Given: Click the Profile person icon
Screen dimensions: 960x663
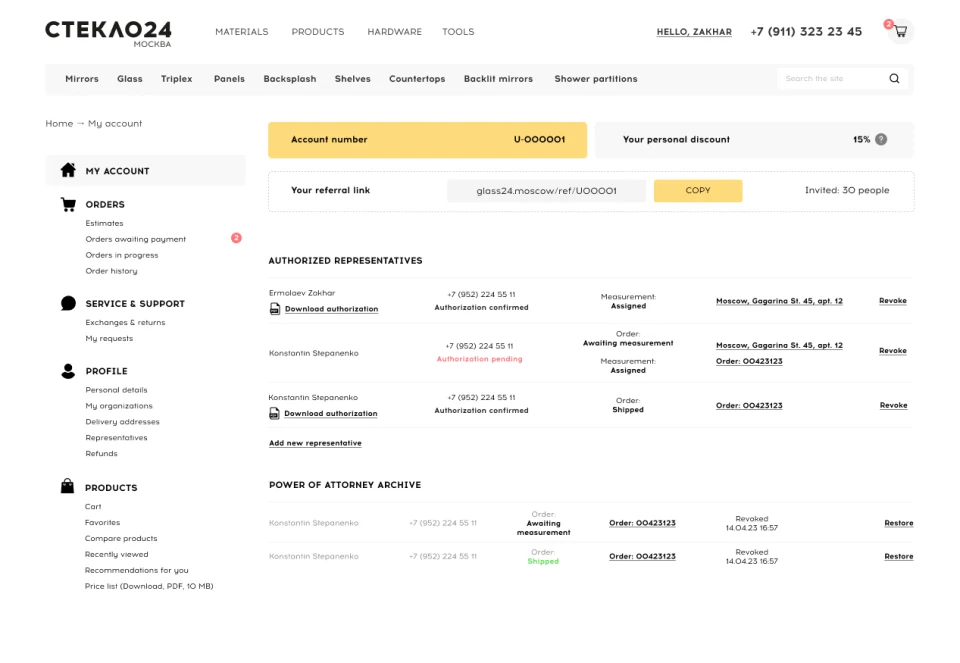Looking at the screenshot, I should (x=68, y=371).
